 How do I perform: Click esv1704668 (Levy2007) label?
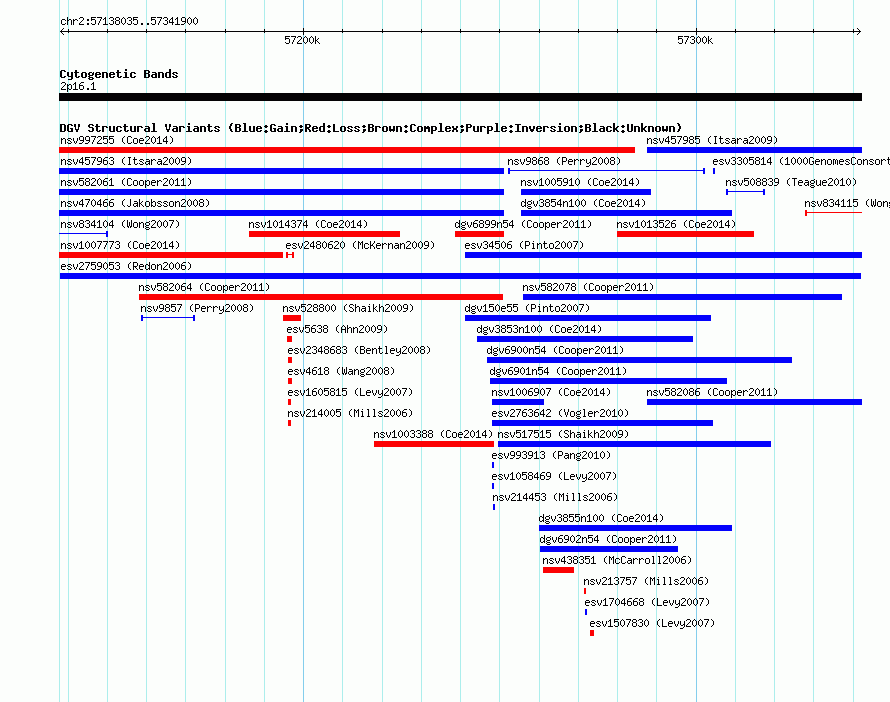pyautogui.click(x=647, y=602)
